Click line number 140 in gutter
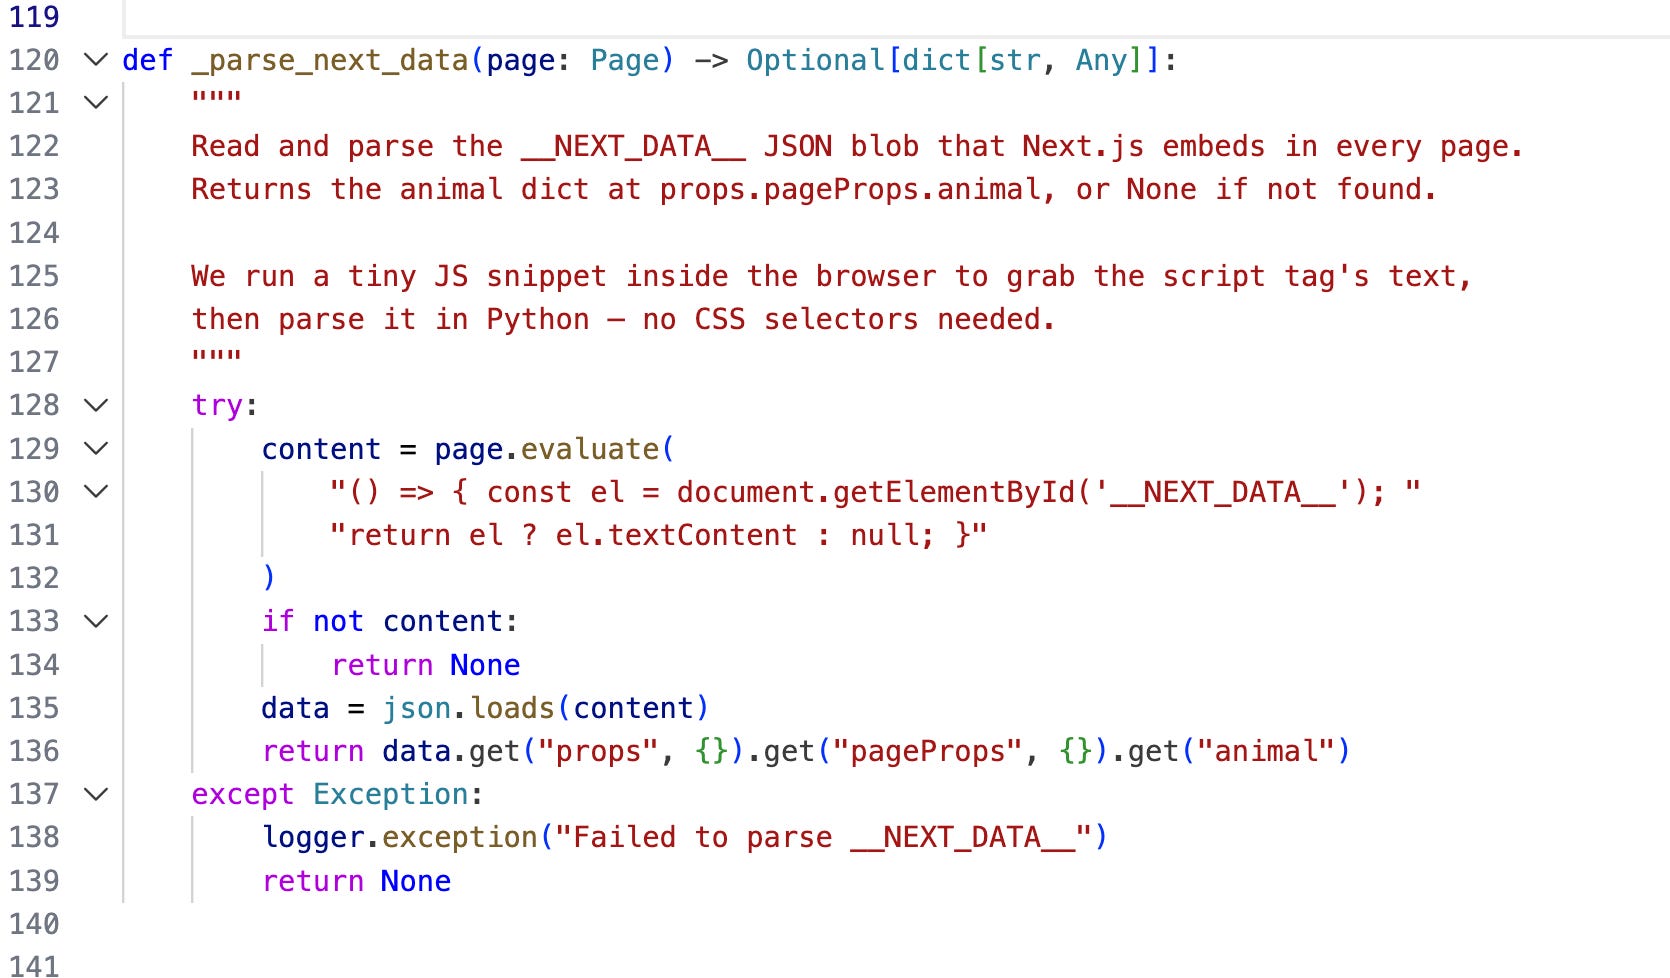1670x978 pixels. (35, 924)
